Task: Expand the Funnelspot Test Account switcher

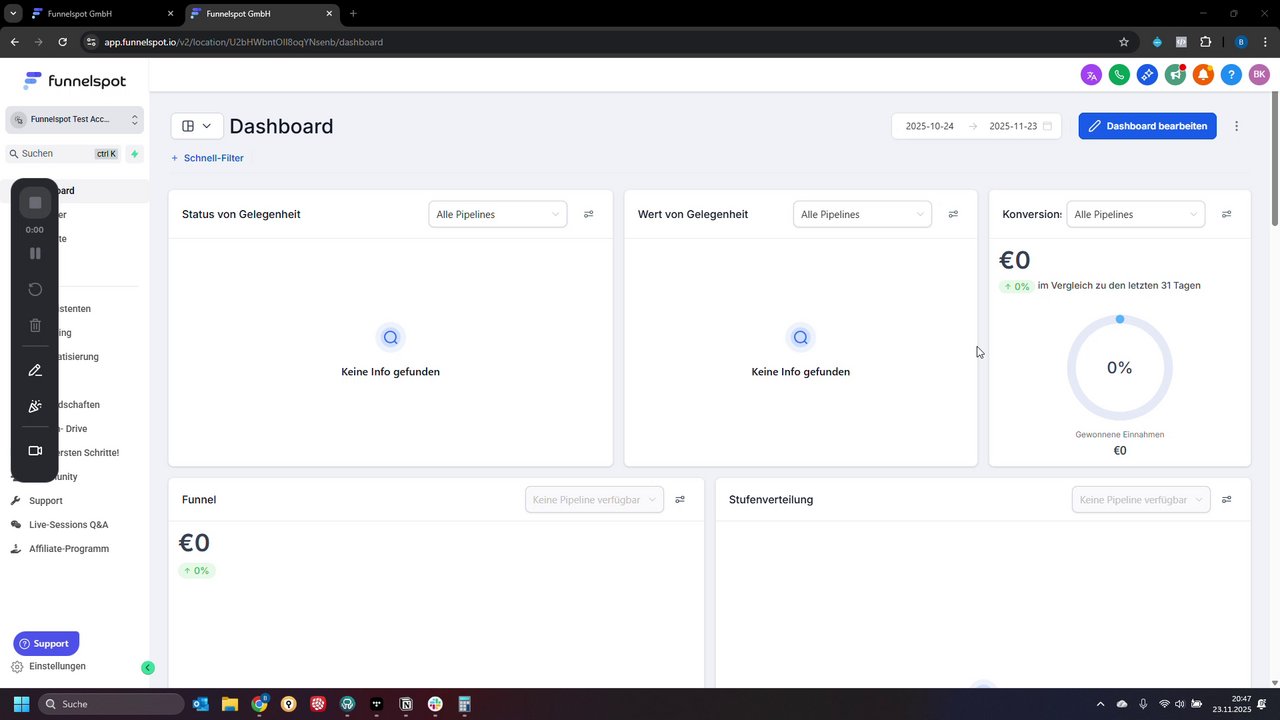Action: (75, 120)
